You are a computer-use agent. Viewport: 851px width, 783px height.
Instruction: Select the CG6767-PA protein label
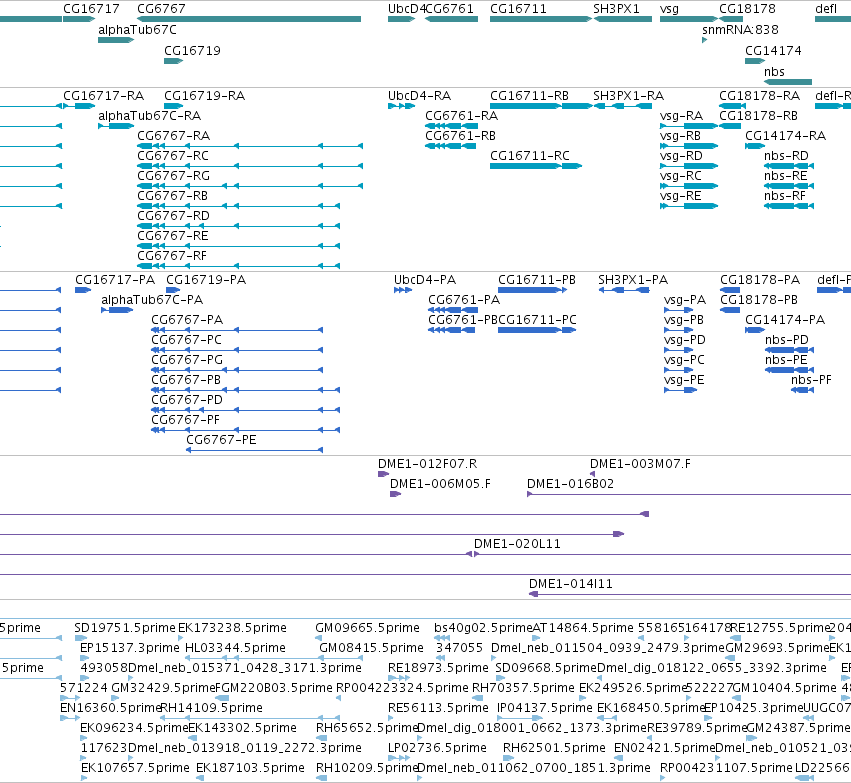click(187, 320)
